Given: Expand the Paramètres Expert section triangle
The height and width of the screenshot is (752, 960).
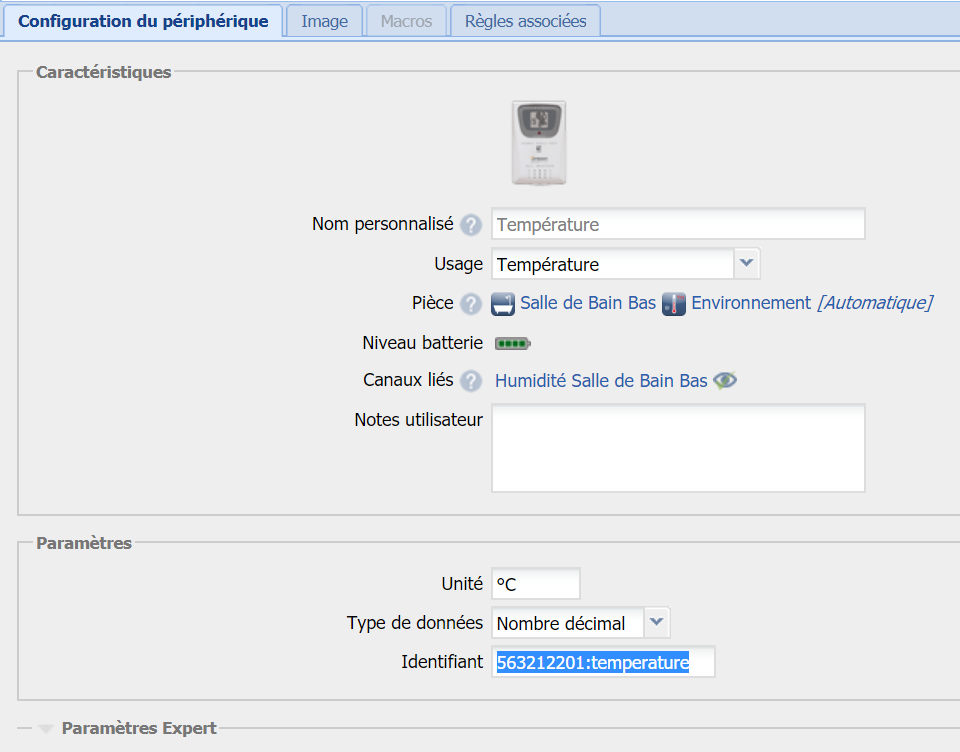Looking at the screenshot, I should 45,729.
